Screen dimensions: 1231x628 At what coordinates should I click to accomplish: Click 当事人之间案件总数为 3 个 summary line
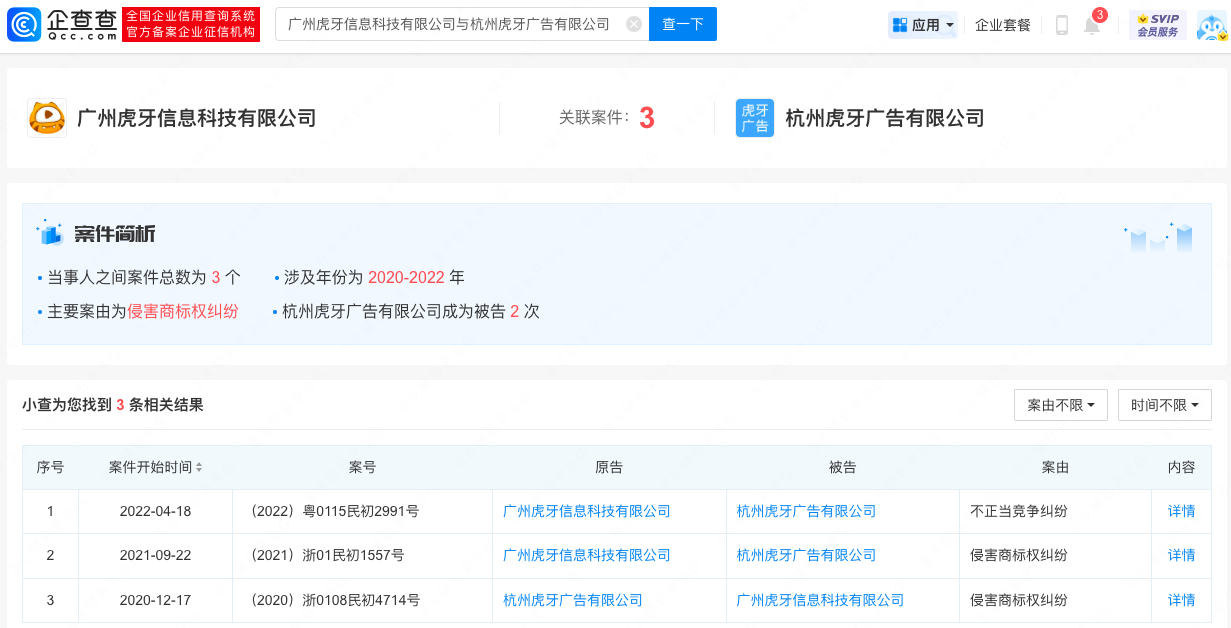[x=144, y=277]
